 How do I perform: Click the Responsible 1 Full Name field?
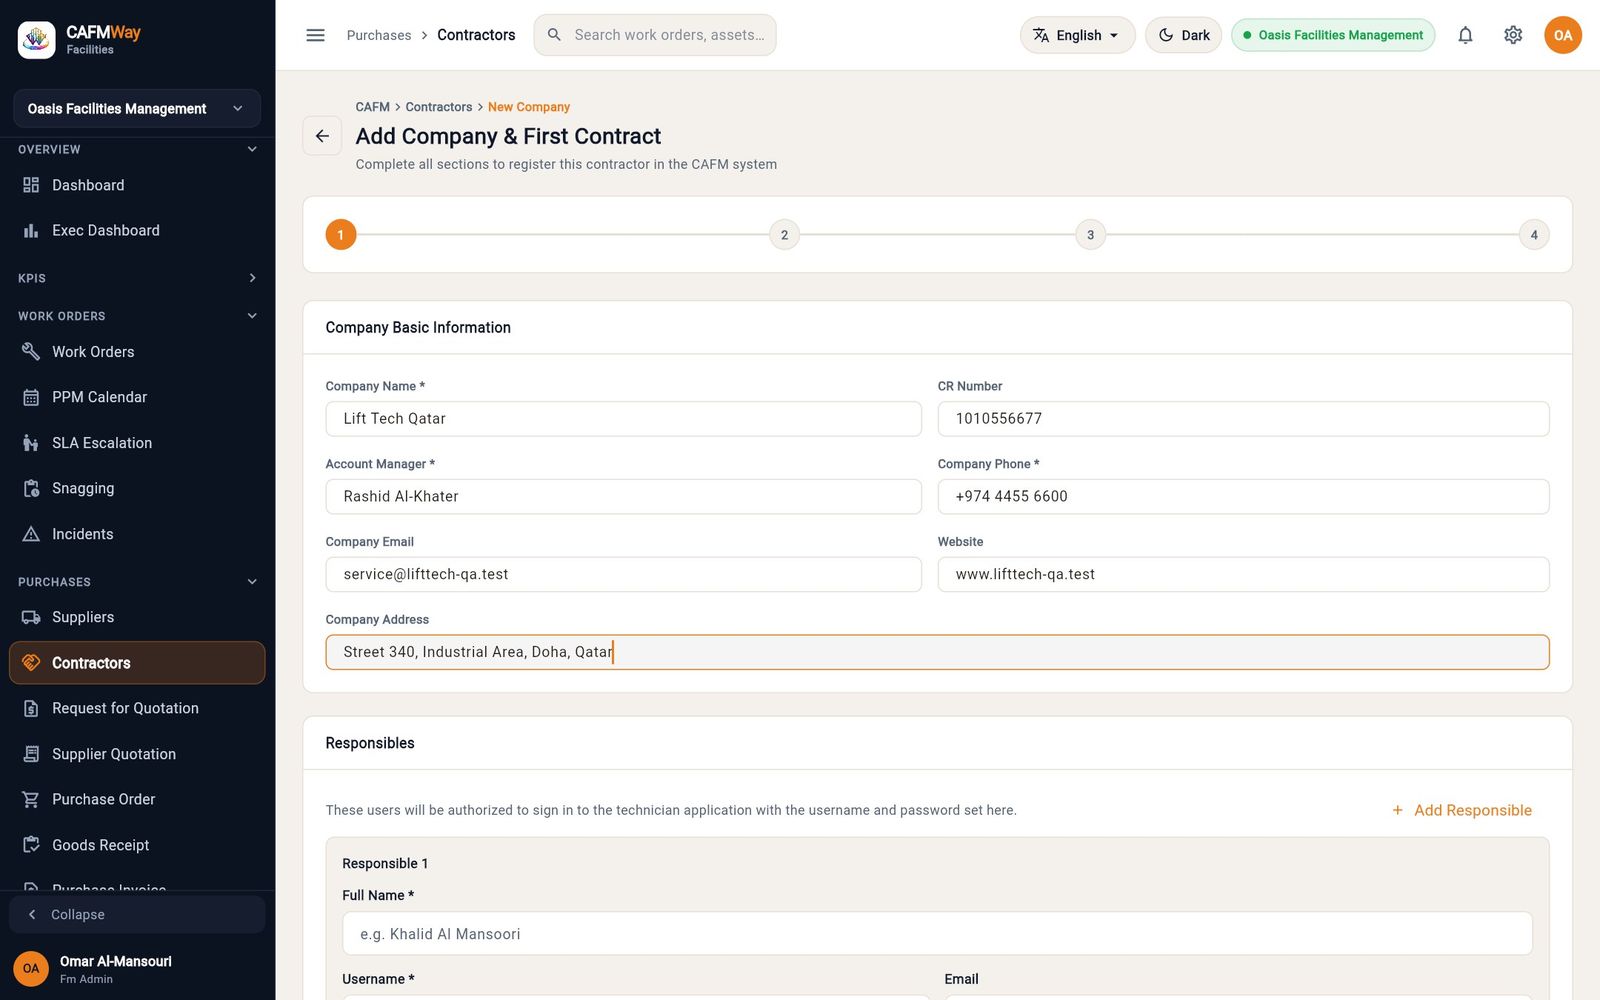tap(937, 934)
